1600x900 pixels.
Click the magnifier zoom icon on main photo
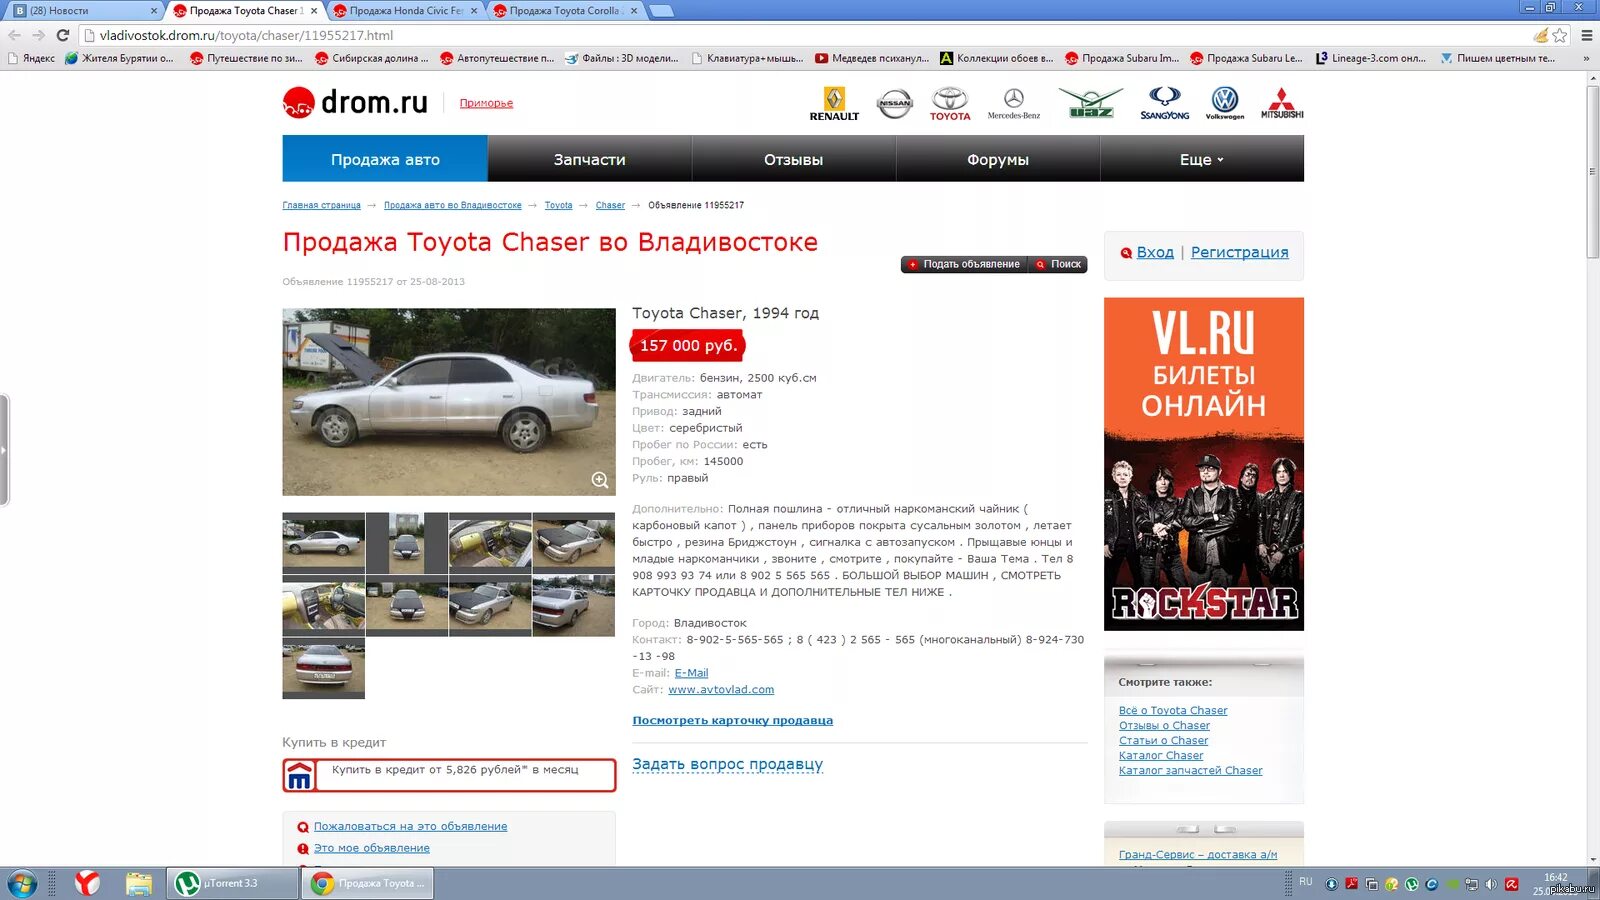pos(600,480)
